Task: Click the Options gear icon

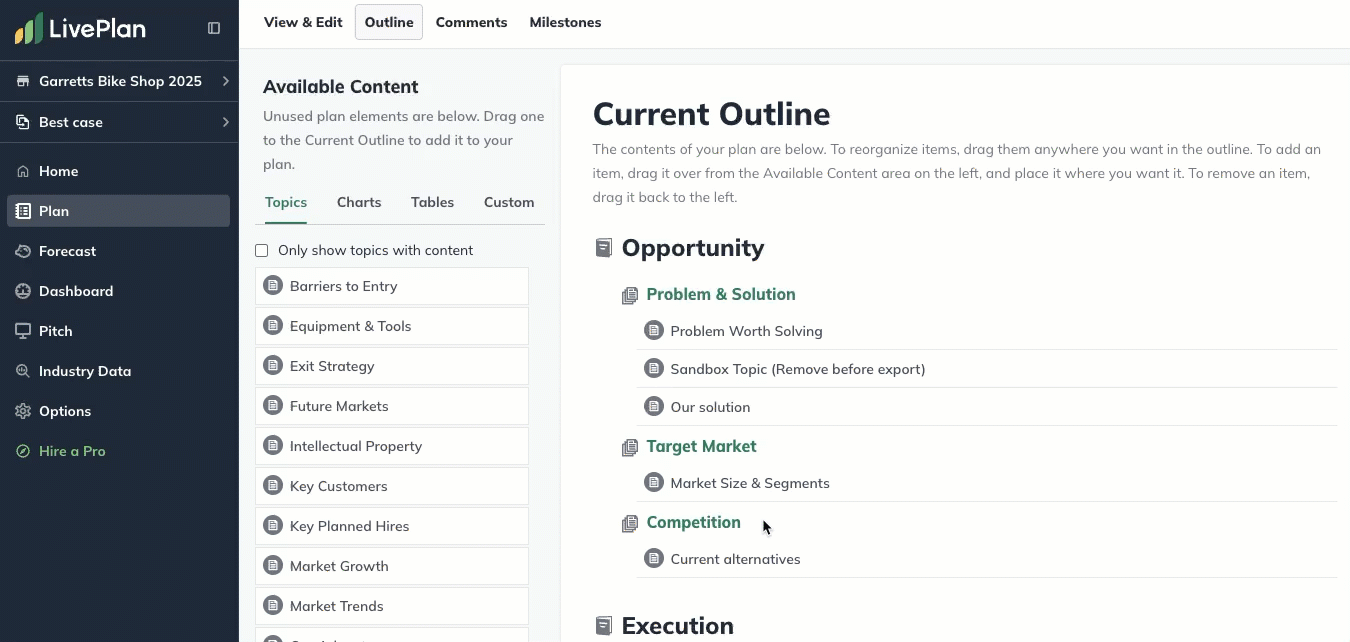Action: tap(23, 411)
